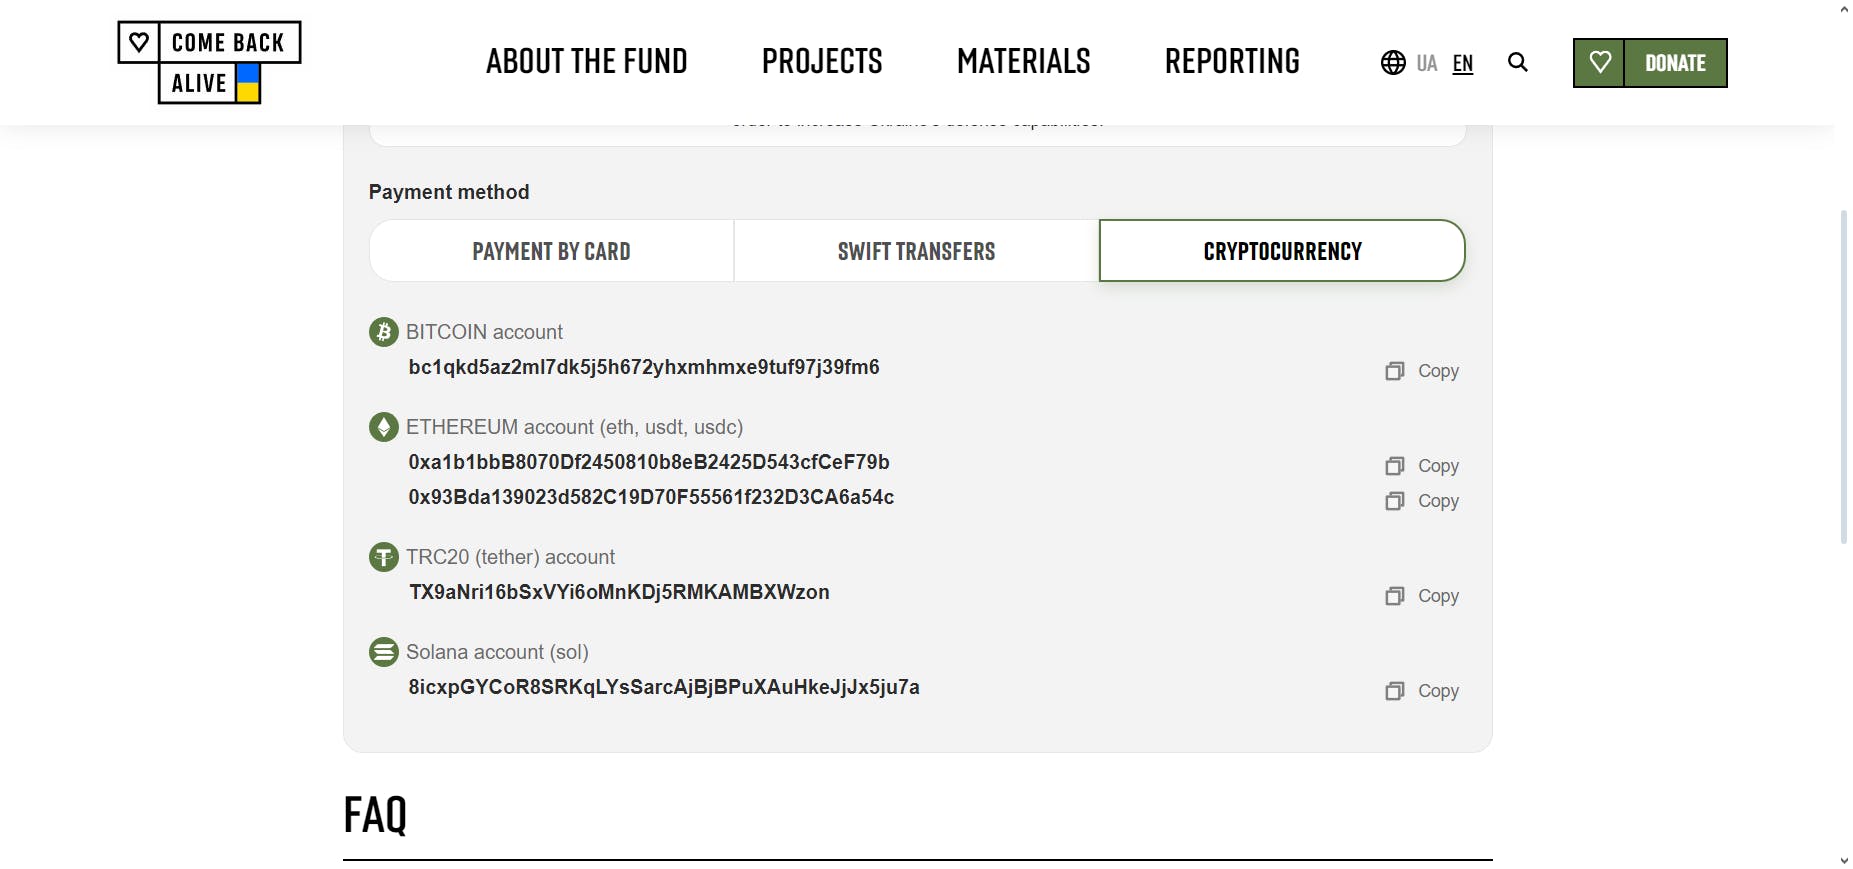This screenshot has height=869, width=1853.
Task: Copy the first Ethereum address
Action: [x=1422, y=466]
